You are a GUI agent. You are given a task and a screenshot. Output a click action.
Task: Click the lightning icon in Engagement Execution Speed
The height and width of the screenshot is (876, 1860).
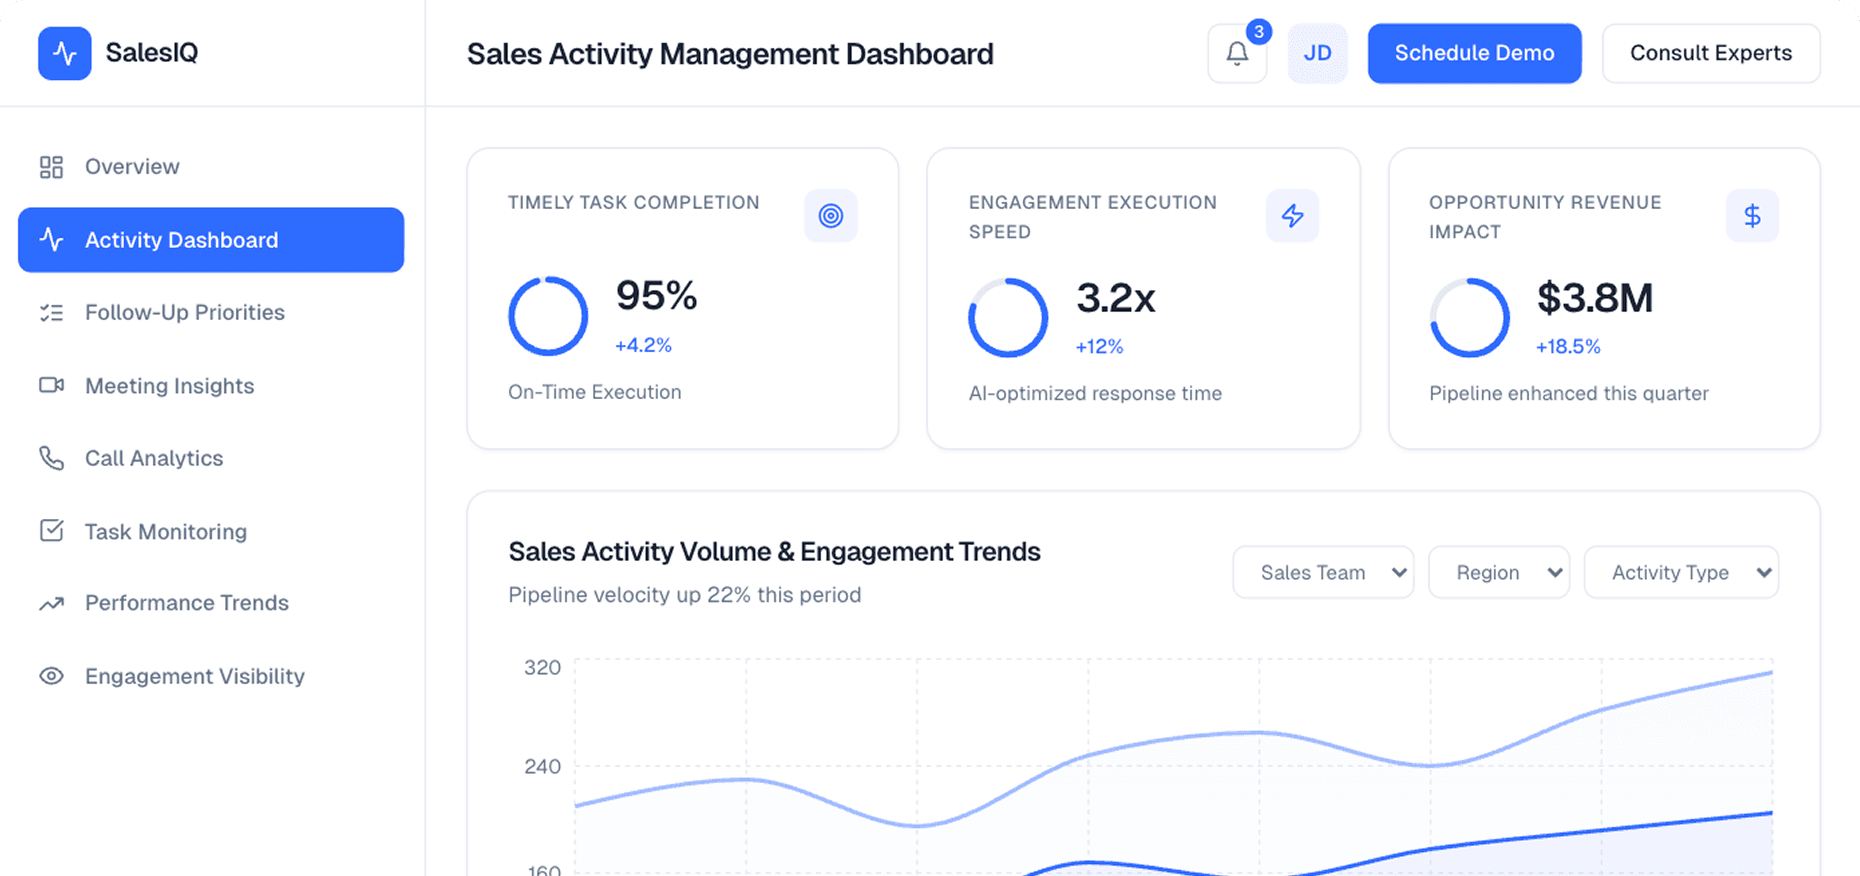pos(1292,215)
